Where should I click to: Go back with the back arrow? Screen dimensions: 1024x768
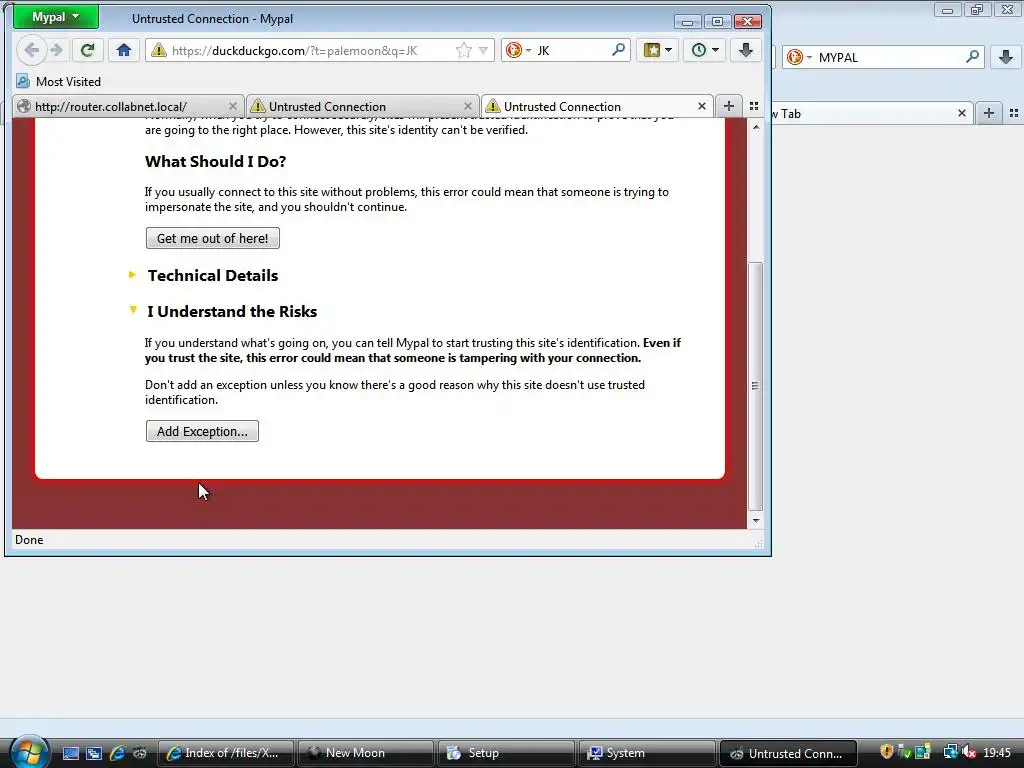click(x=31, y=50)
